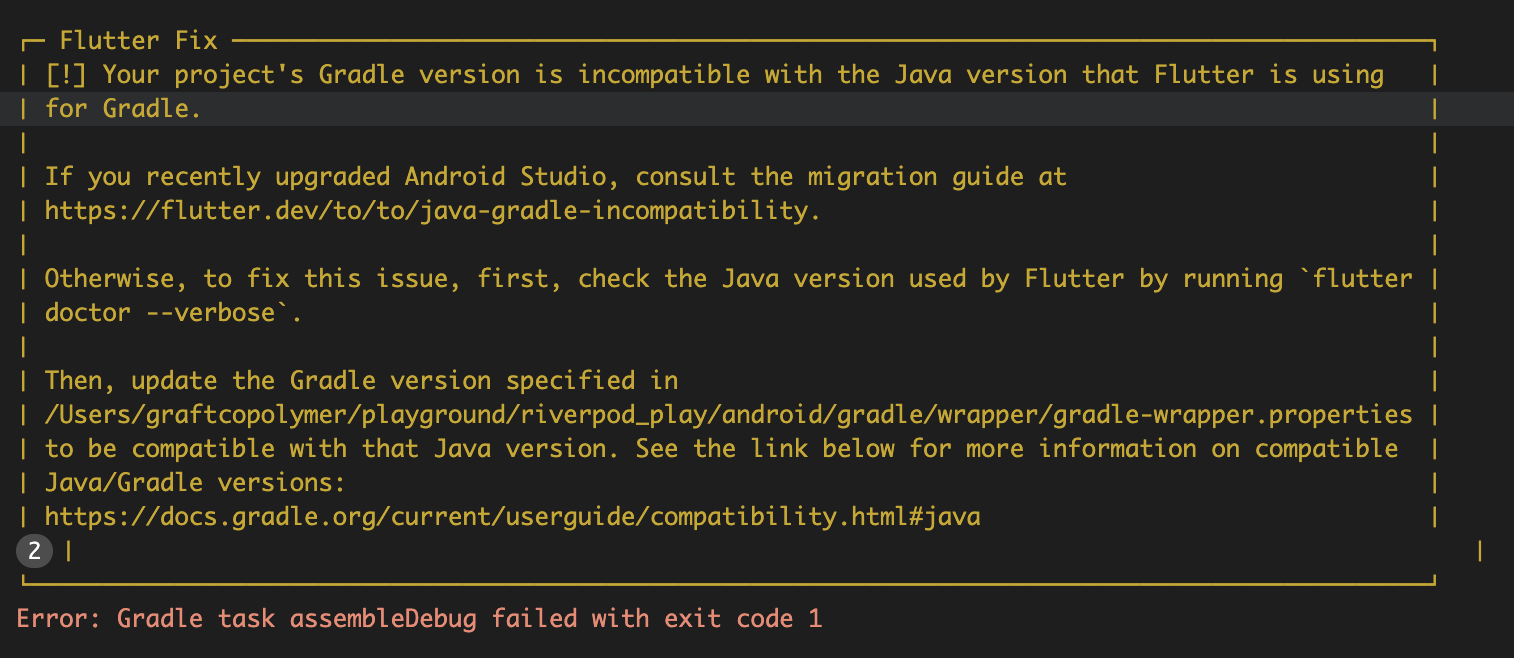
Task: Open the docs.gradle.org compatibility.html link
Action: [512, 517]
